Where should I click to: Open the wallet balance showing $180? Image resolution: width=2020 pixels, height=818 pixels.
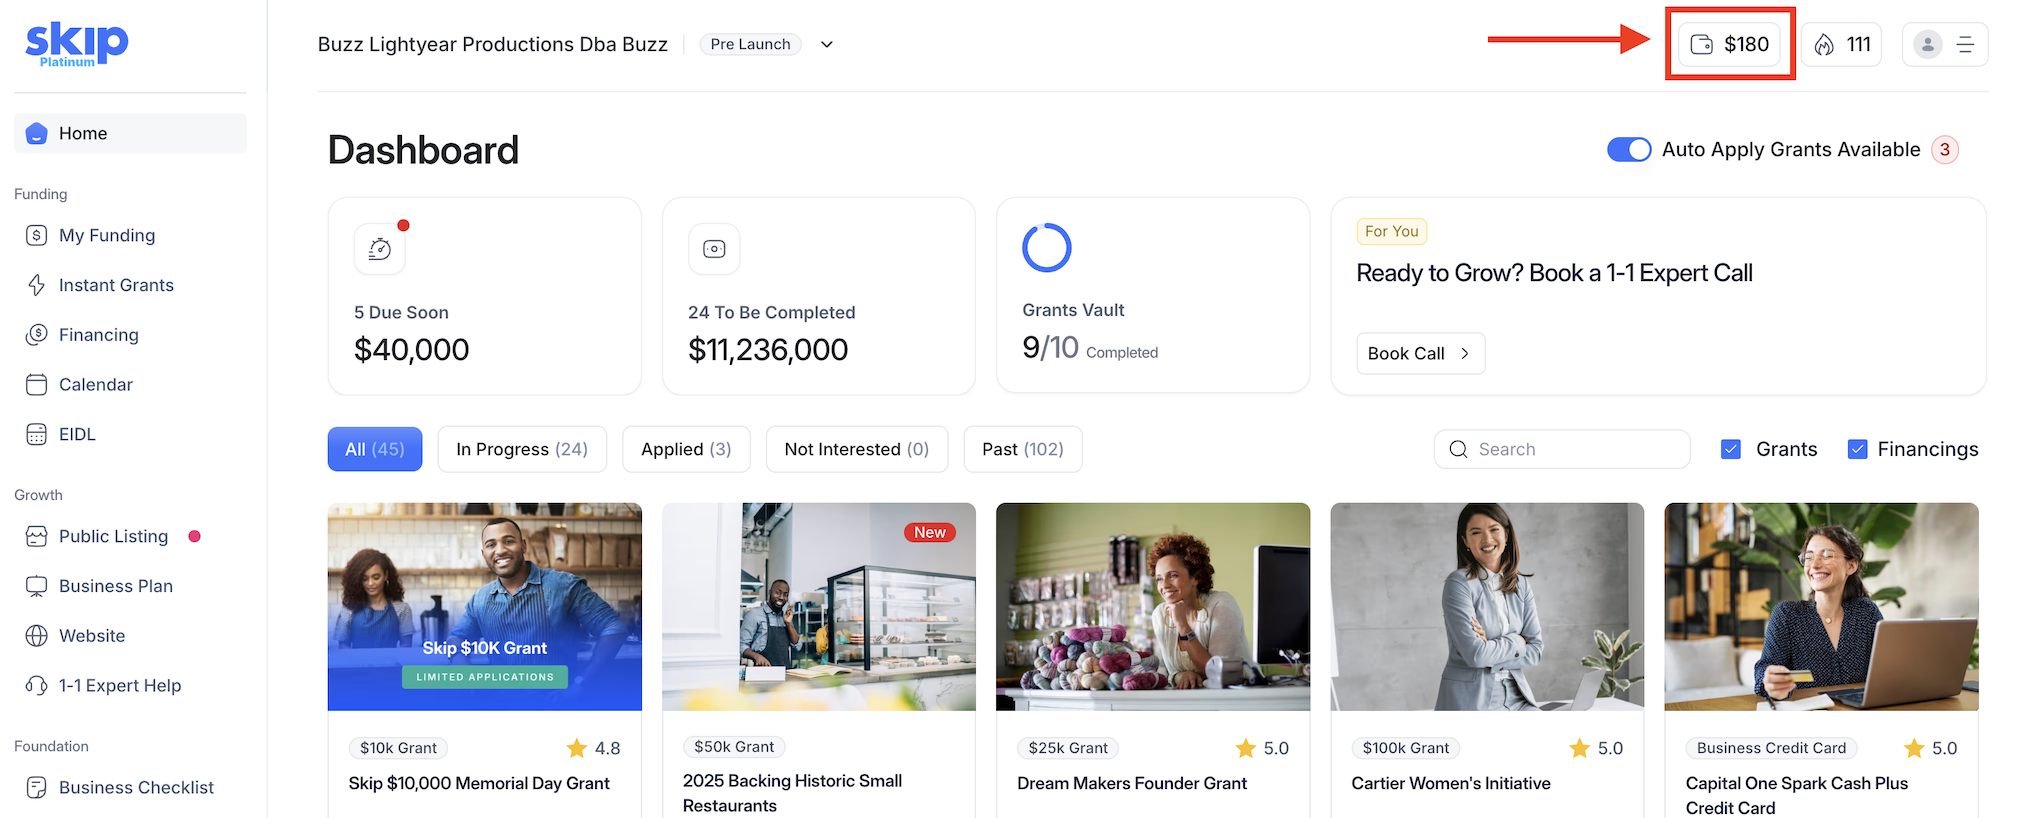[1729, 44]
